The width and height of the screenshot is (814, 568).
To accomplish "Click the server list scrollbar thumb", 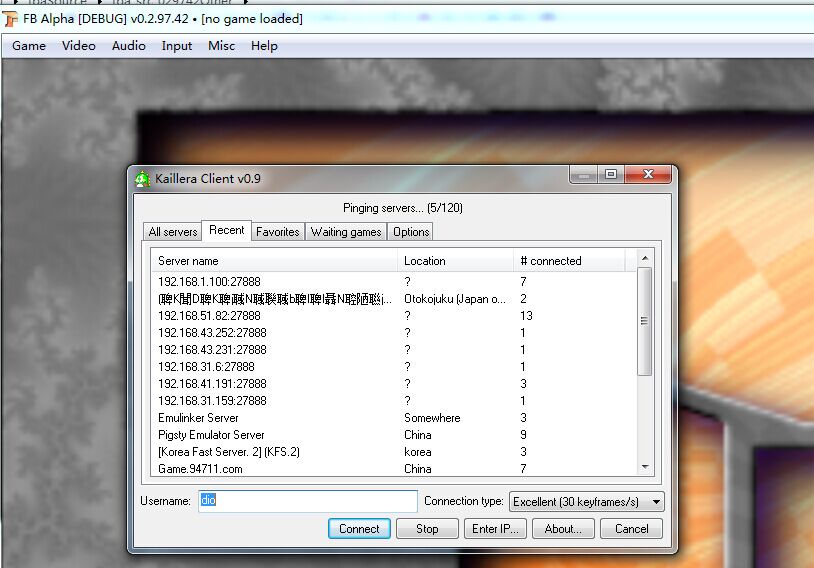I will click(x=645, y=321).
